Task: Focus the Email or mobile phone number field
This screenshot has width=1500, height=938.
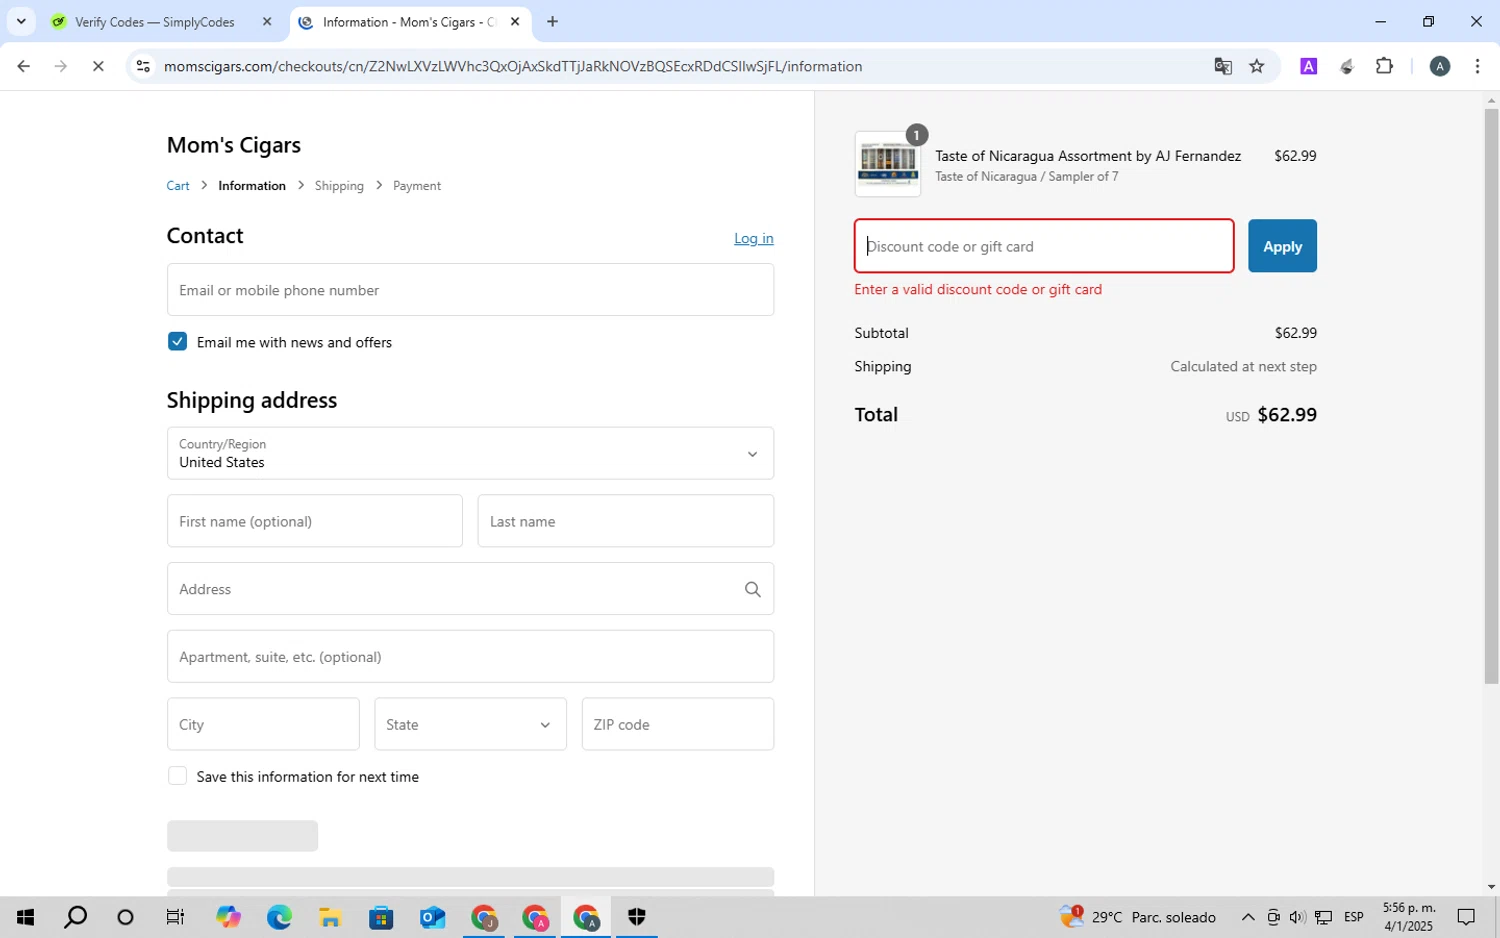Action: coord(470,290)
